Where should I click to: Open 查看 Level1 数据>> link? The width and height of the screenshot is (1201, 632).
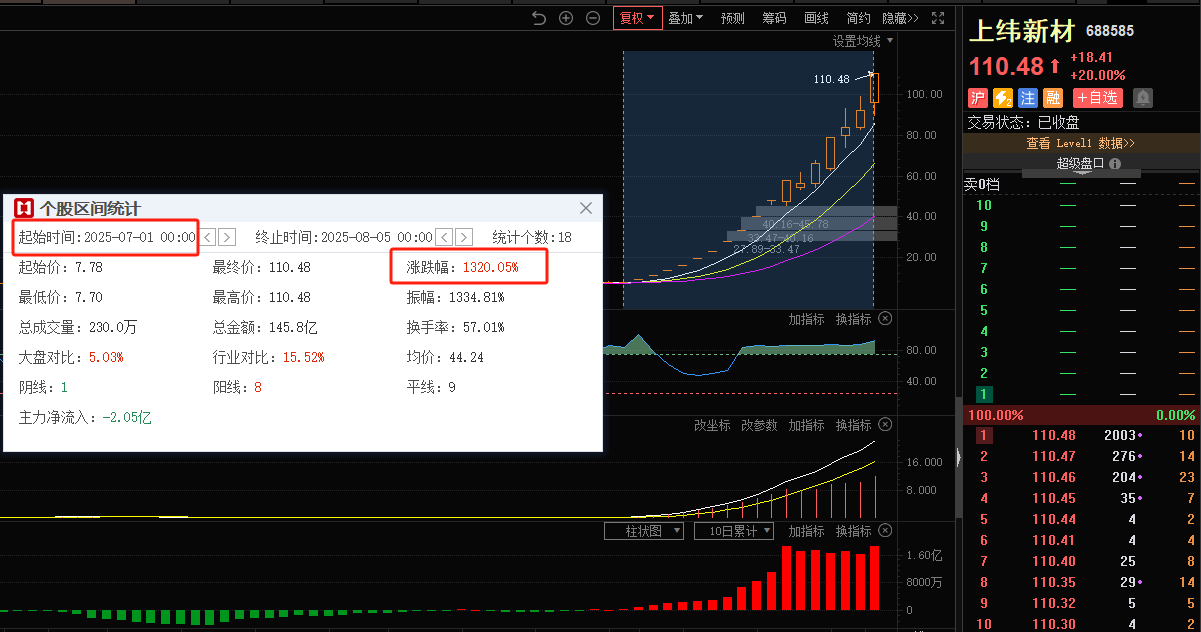(x=1080, y=143)
